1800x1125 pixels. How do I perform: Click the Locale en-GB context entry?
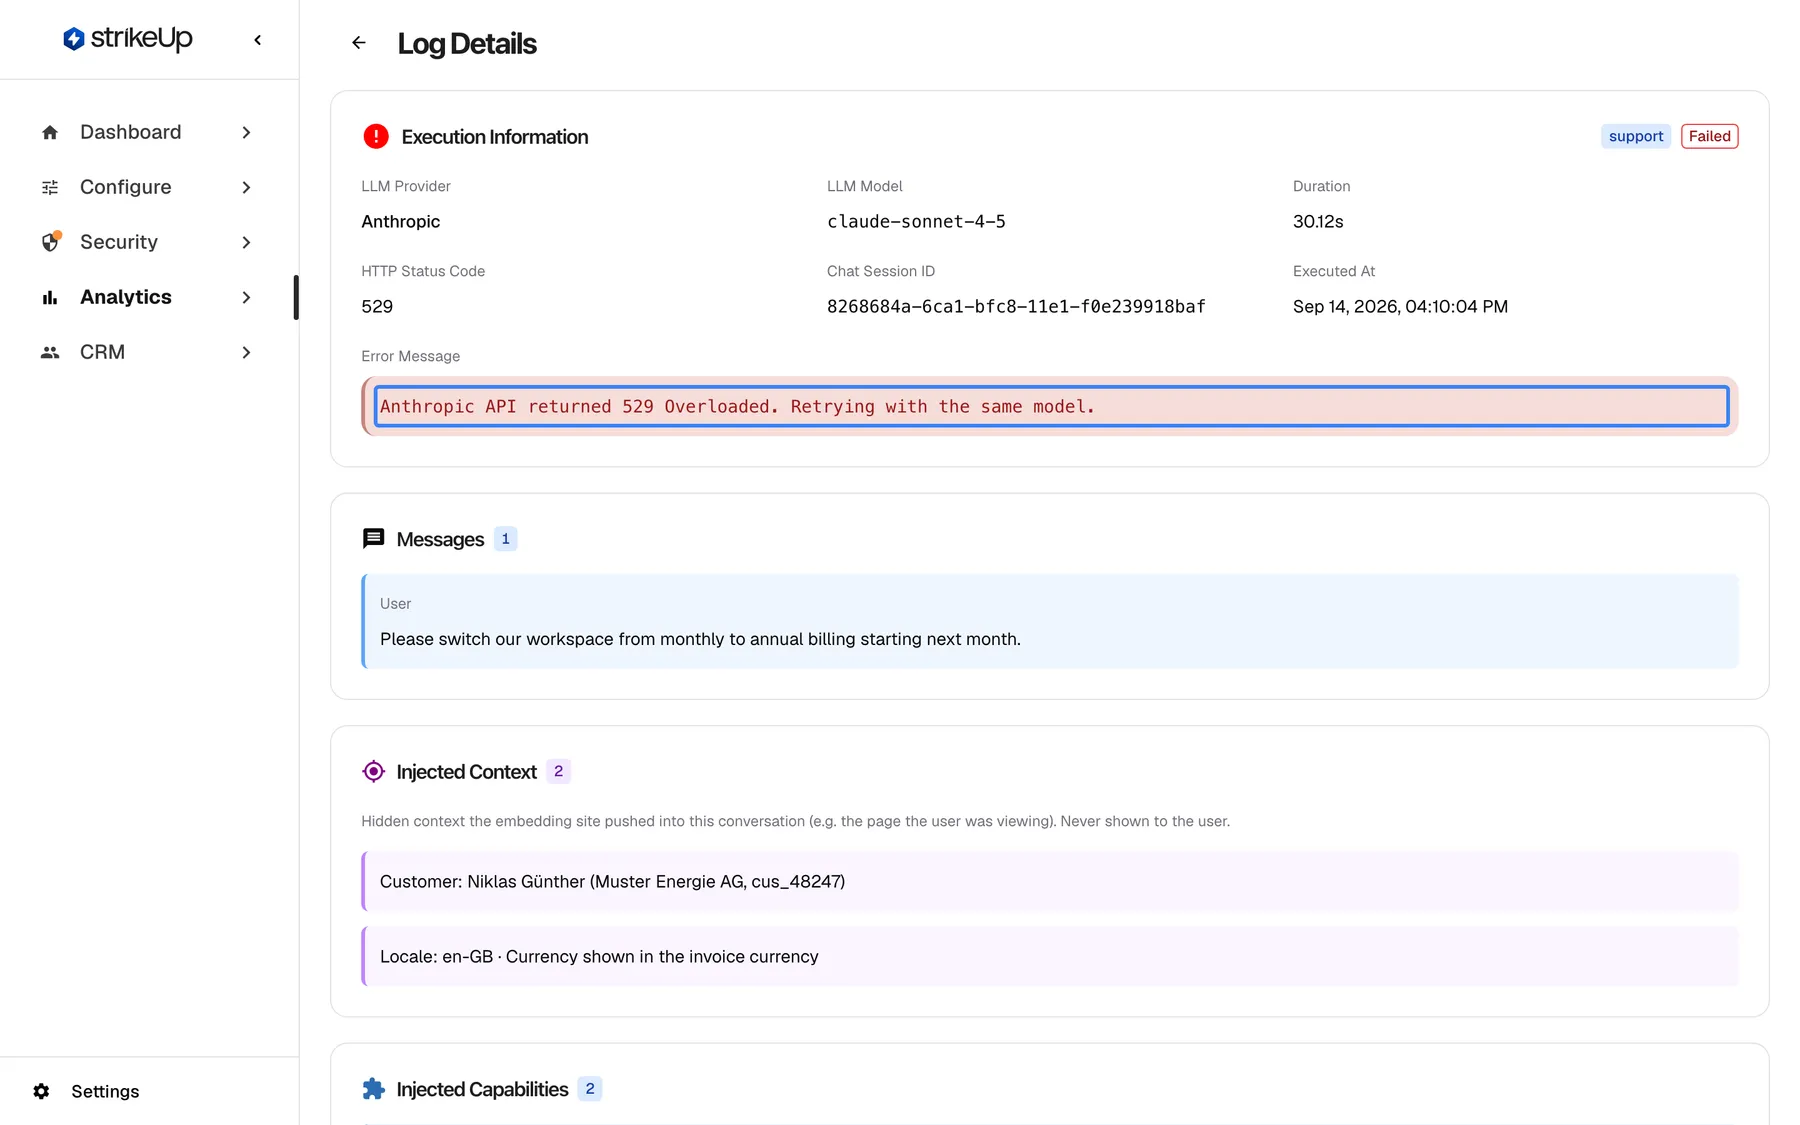click(x=1050, y=956)
